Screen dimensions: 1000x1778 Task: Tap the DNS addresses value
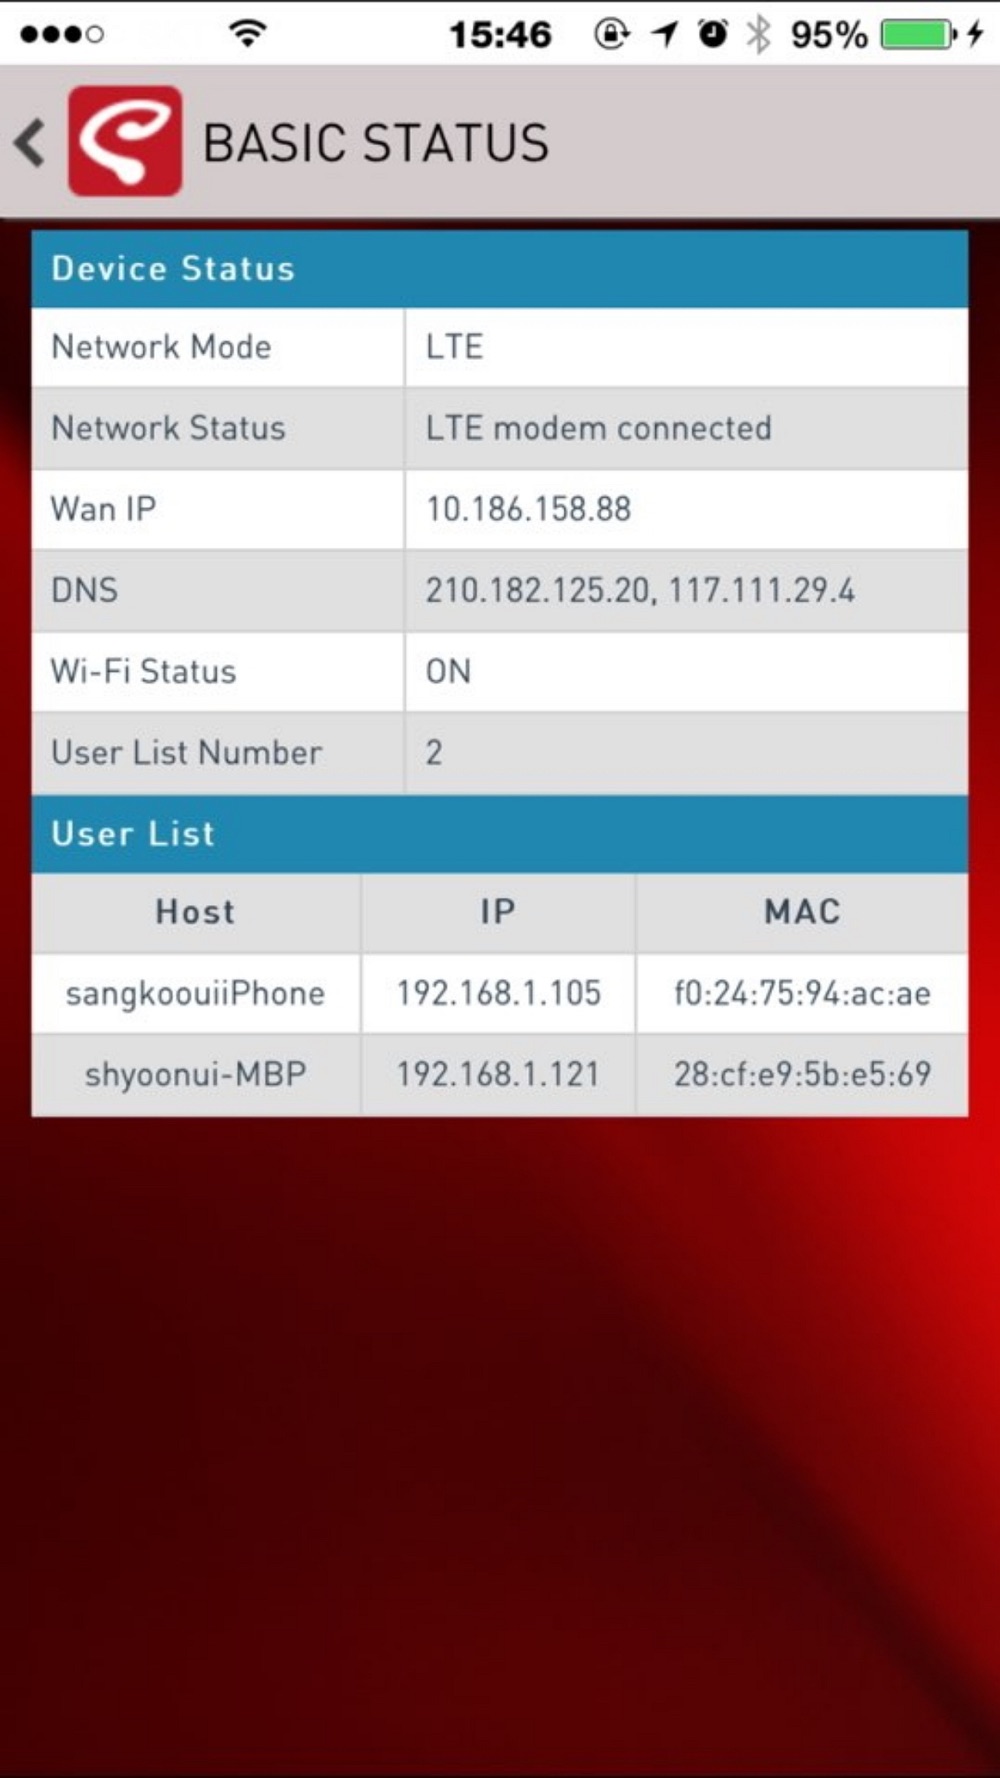click(x=640, y=590)
